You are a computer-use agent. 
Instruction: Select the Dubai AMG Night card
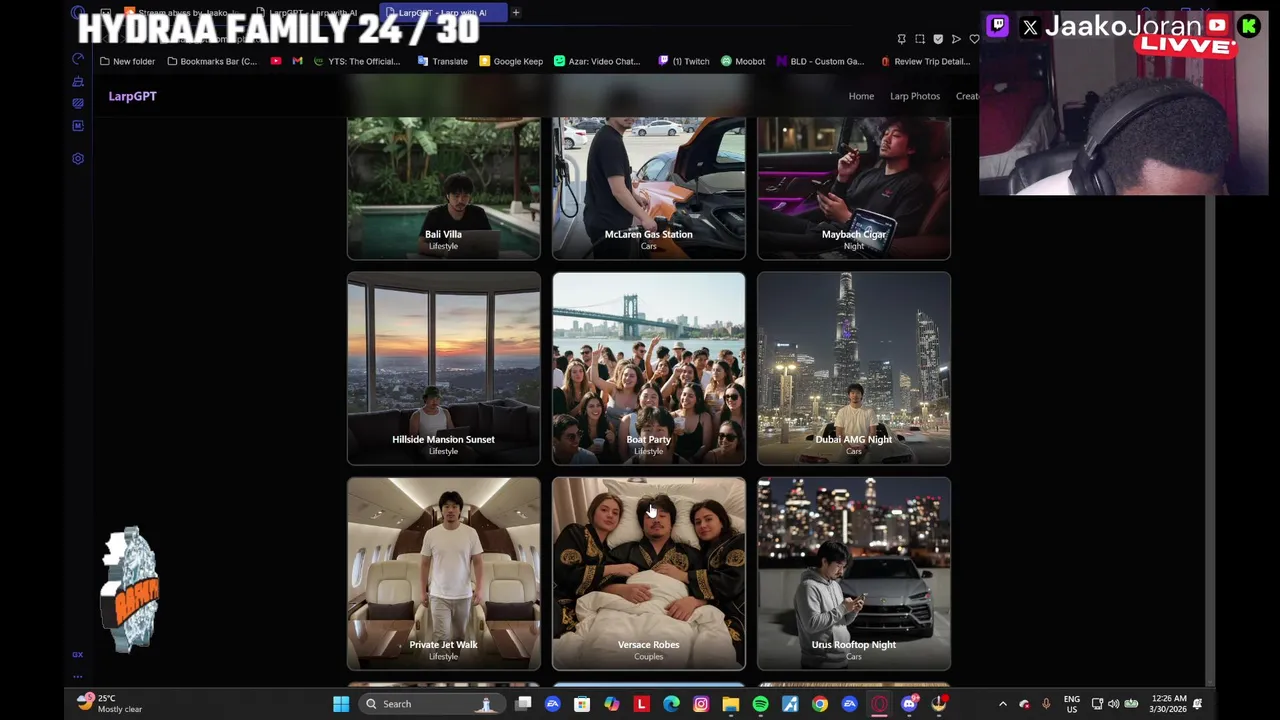coord(853,368)
